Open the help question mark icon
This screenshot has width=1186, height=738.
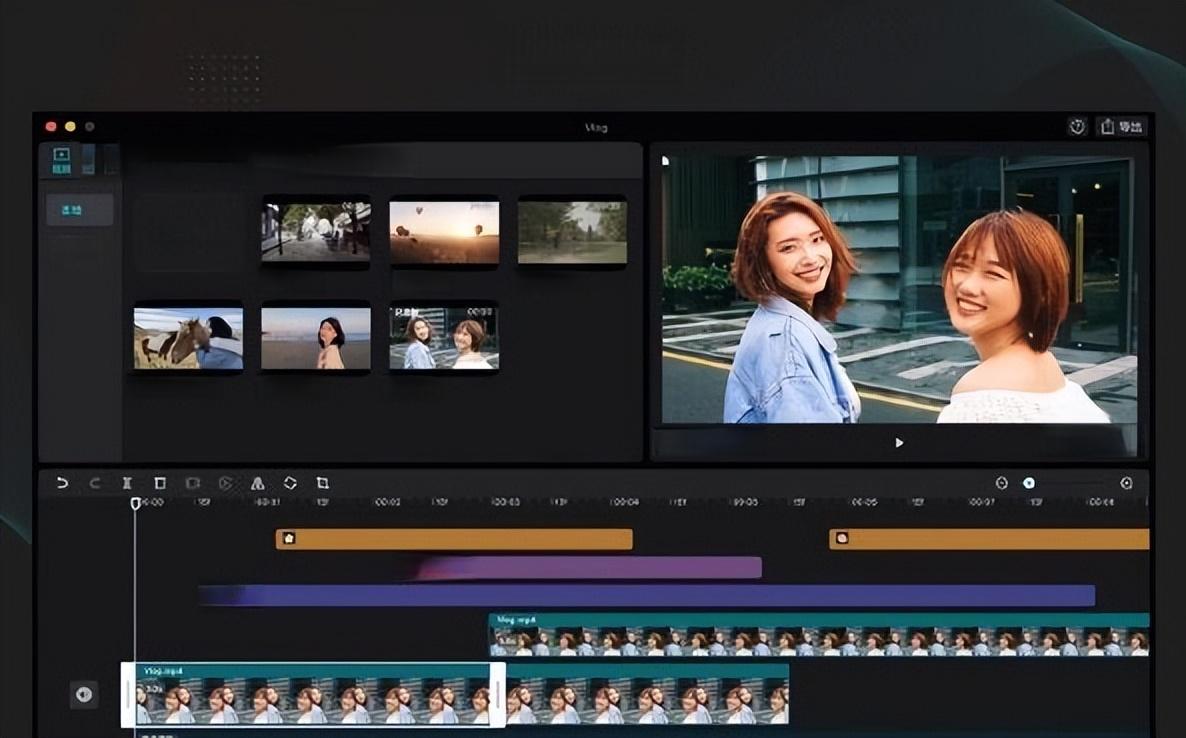tap(1077, 127)
